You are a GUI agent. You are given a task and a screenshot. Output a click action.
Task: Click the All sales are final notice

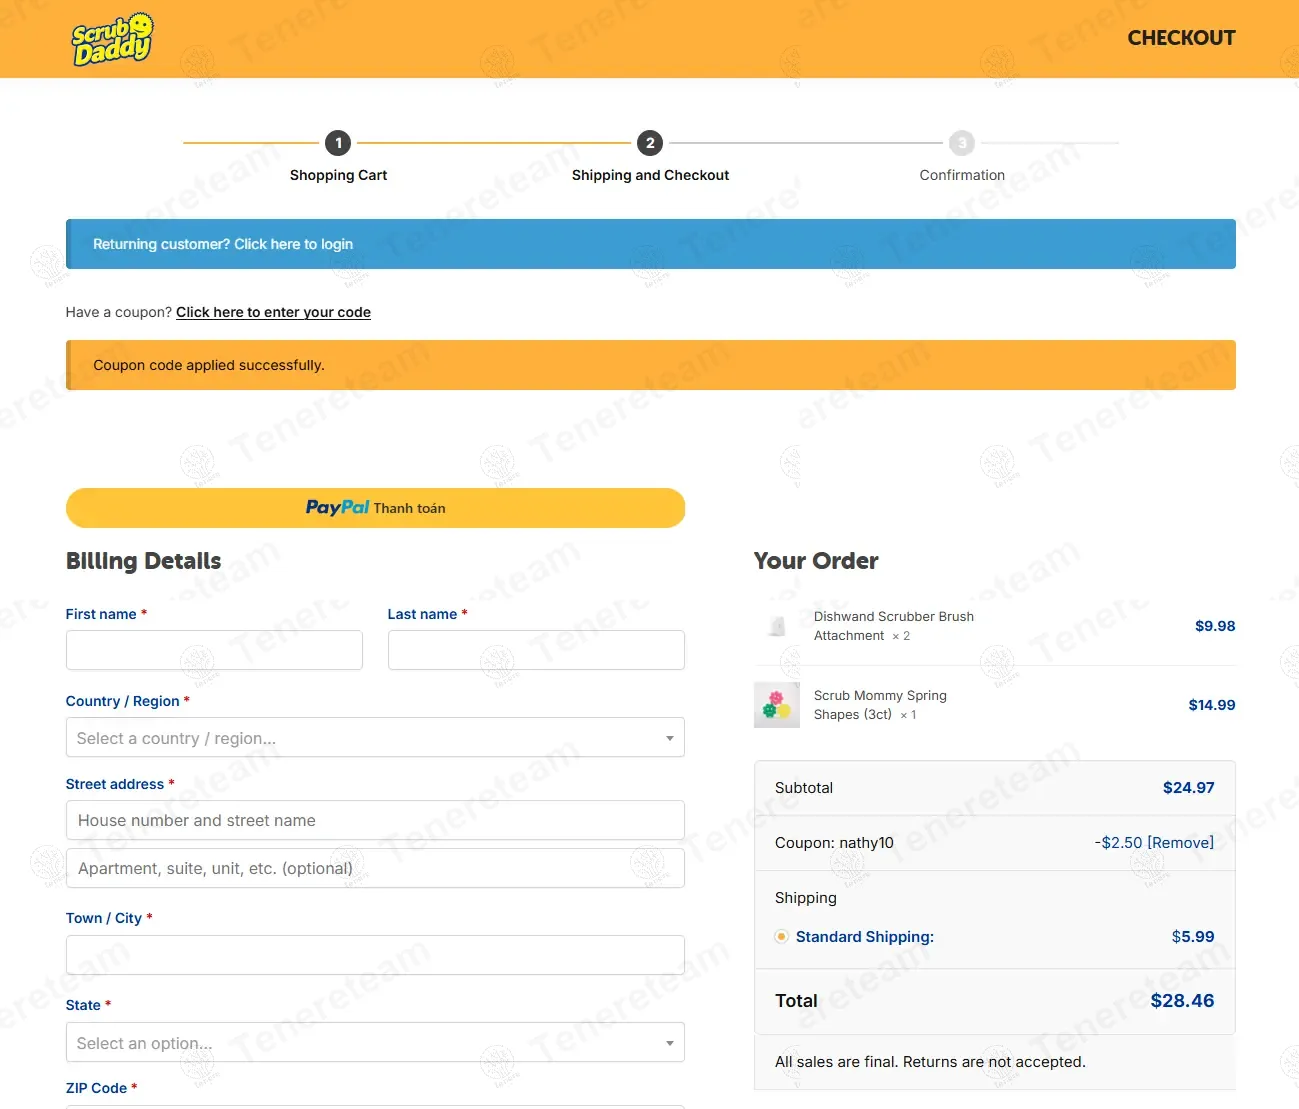click(930, 1062)
